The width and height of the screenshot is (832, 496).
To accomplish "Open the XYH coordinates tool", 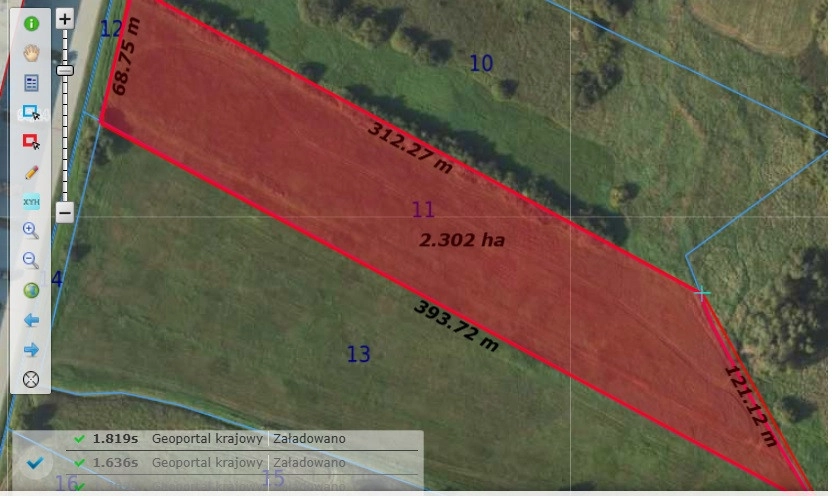I will (x=31, y=201).
